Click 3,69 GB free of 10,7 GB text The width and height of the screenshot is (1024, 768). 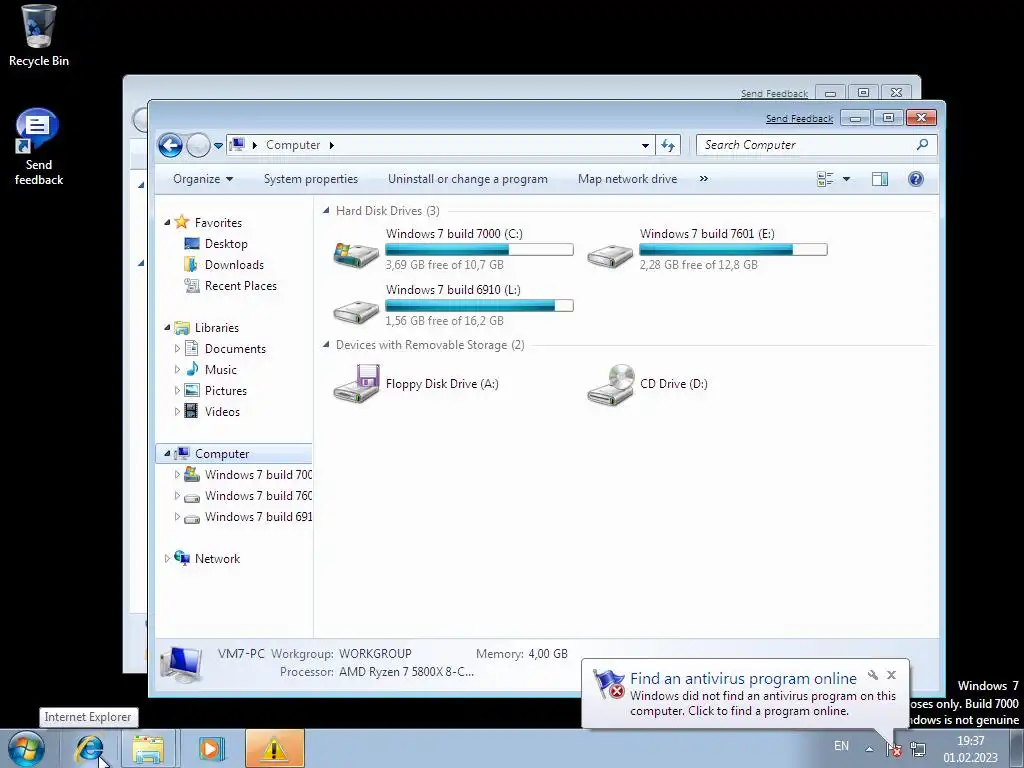tap(444, 264)
